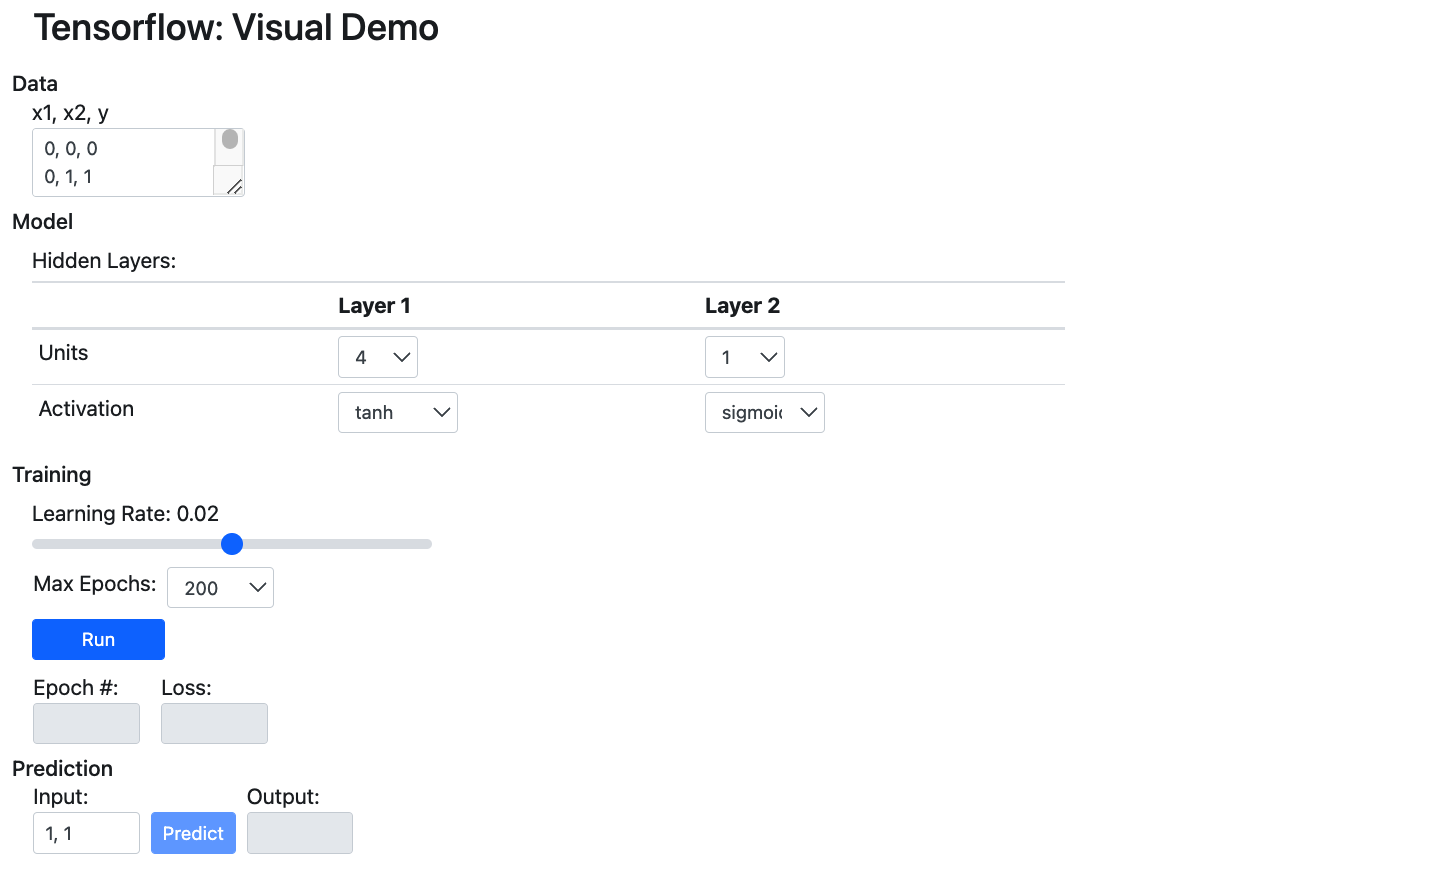
Task: Click the Layer 2 column header
Action: pos(742,306)
